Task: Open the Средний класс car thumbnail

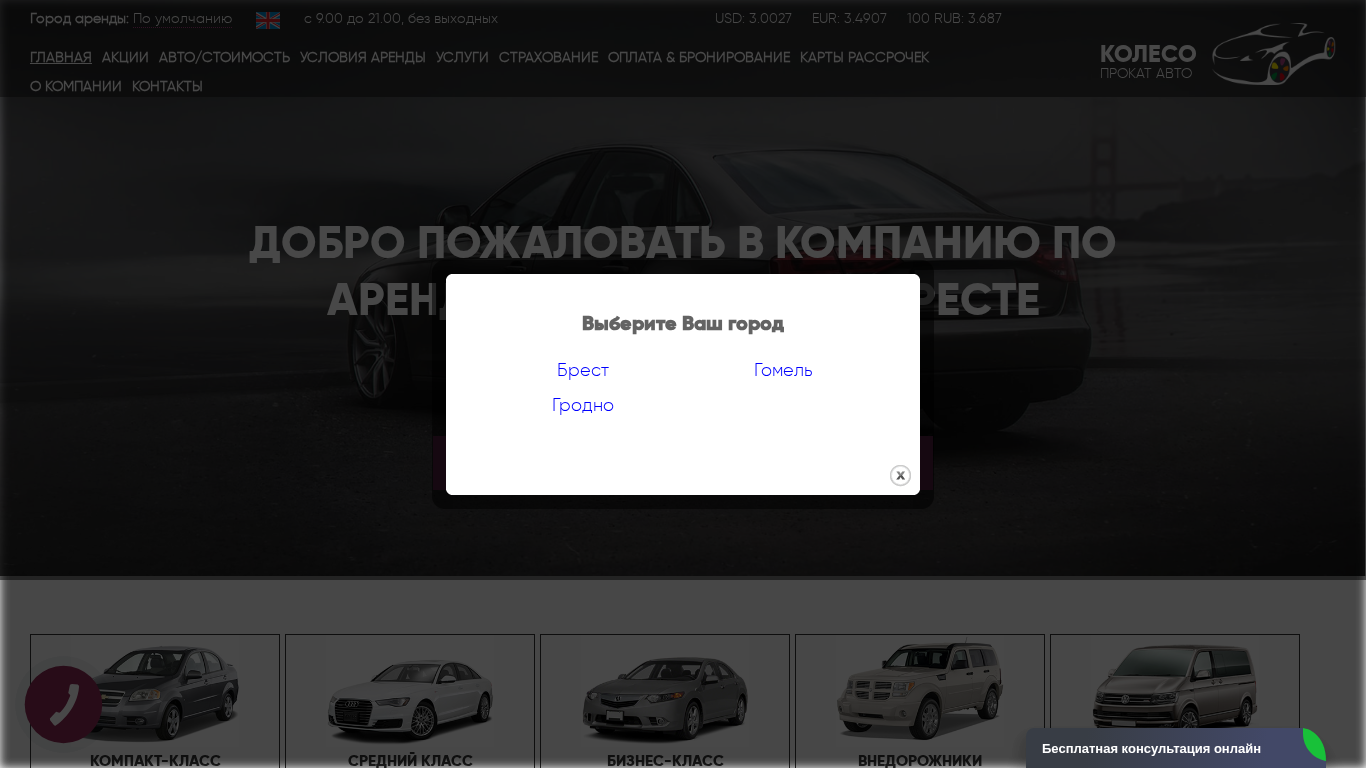Action: tap(410, 701)
